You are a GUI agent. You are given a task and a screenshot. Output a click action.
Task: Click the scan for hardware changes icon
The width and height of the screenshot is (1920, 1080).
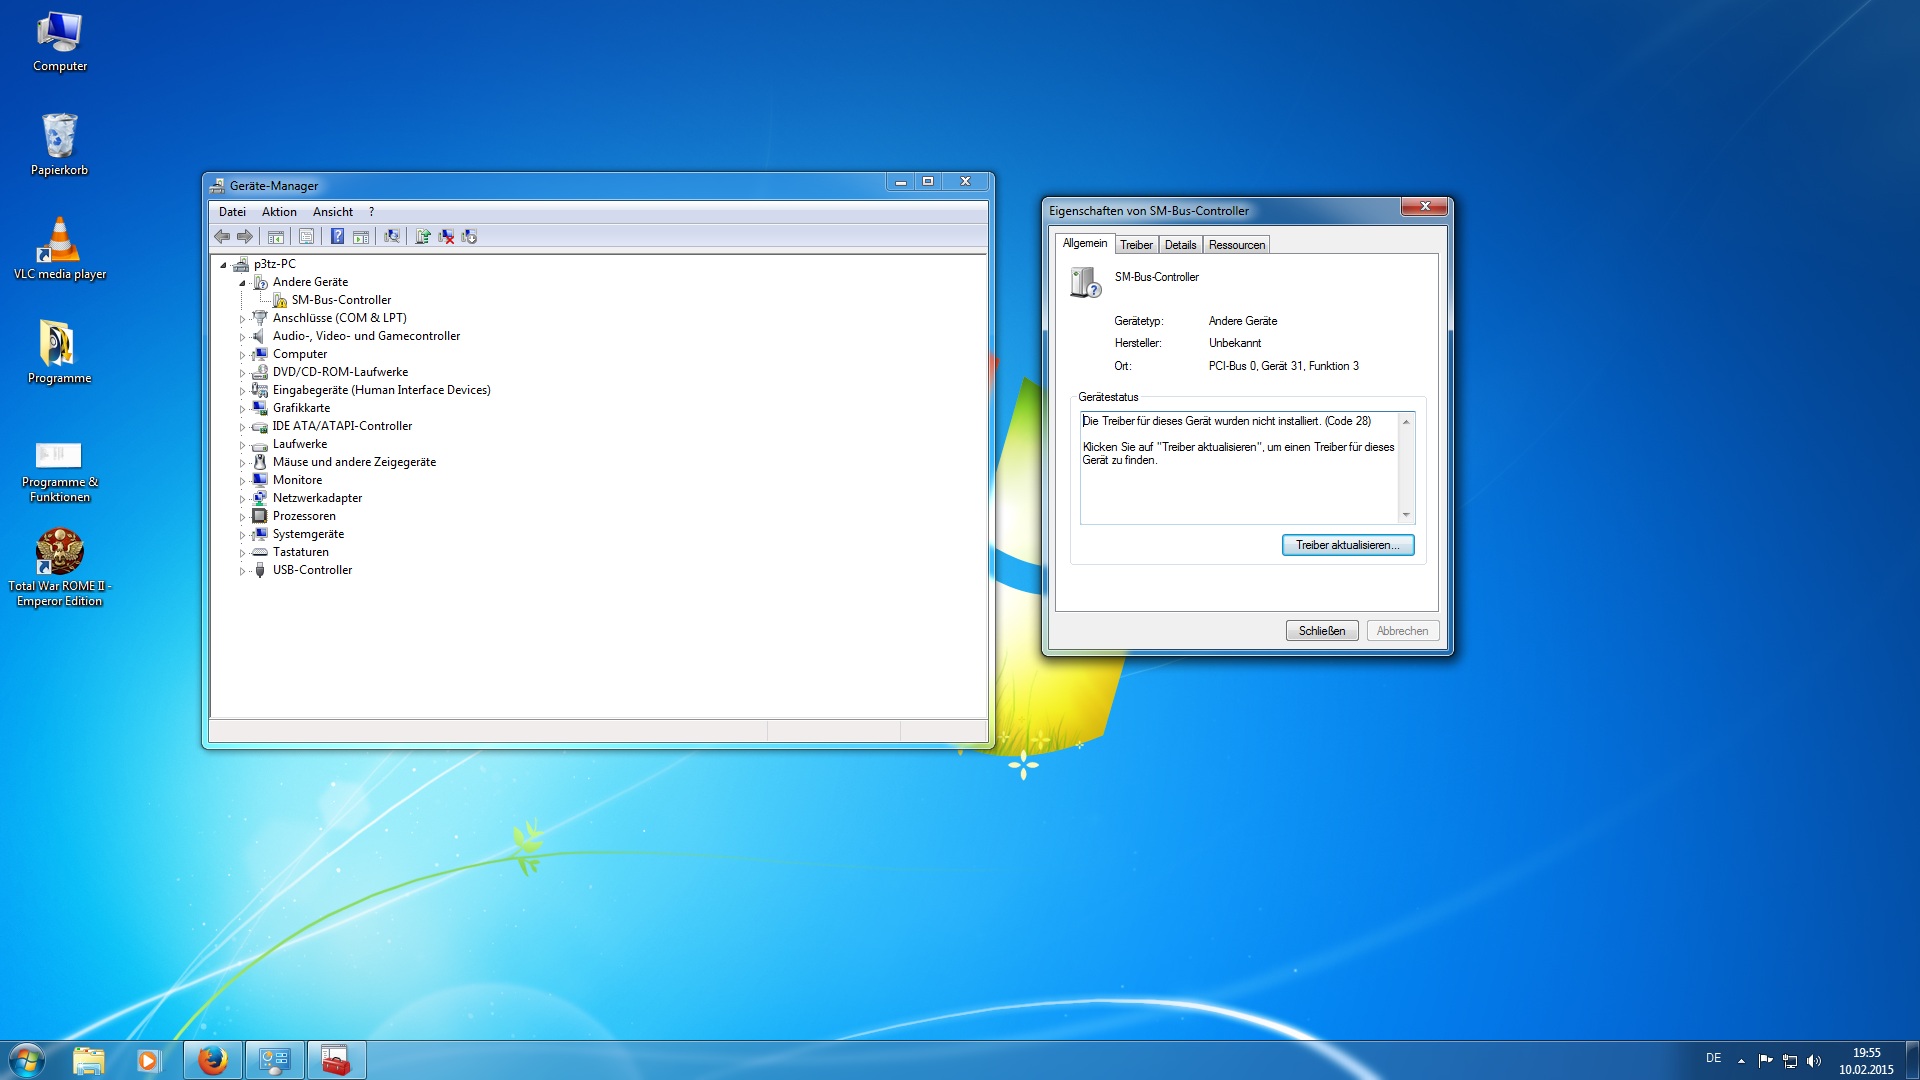(x=392, y=237)
